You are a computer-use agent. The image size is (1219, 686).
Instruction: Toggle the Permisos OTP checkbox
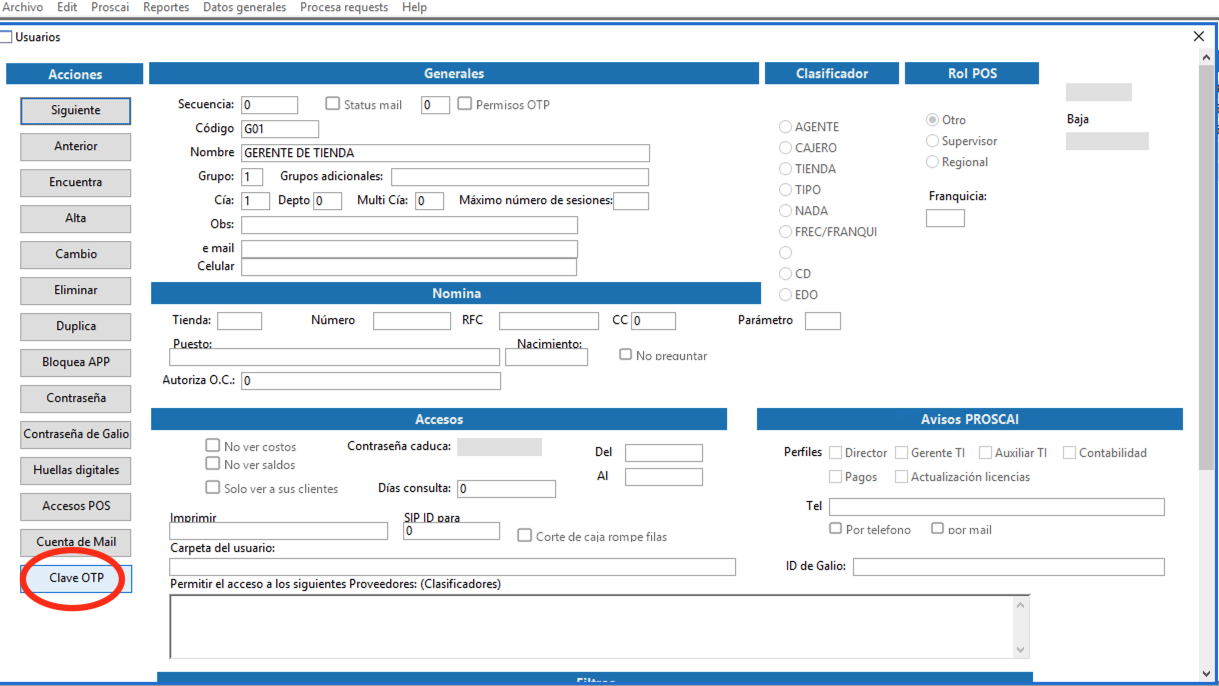coord(464,104)
